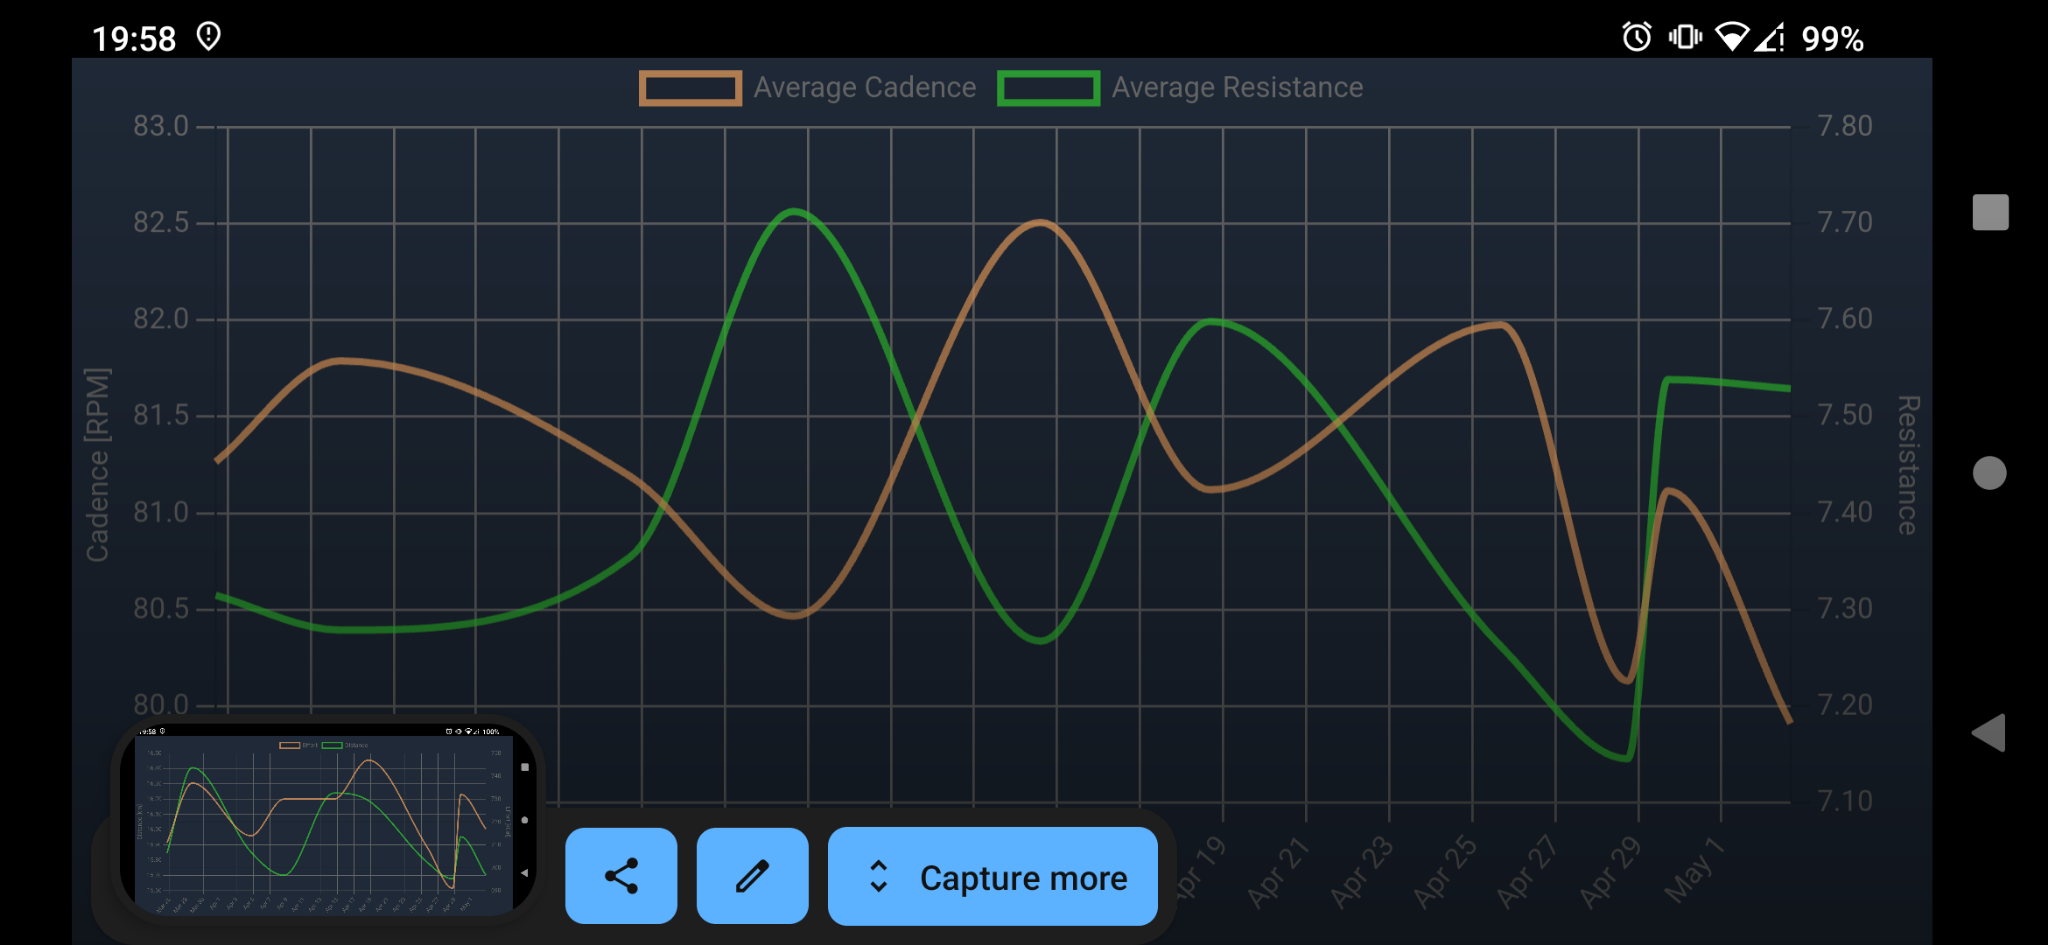Click the green Average Resistance swatch
The image size is (2048, 945).
[1048, 88]
